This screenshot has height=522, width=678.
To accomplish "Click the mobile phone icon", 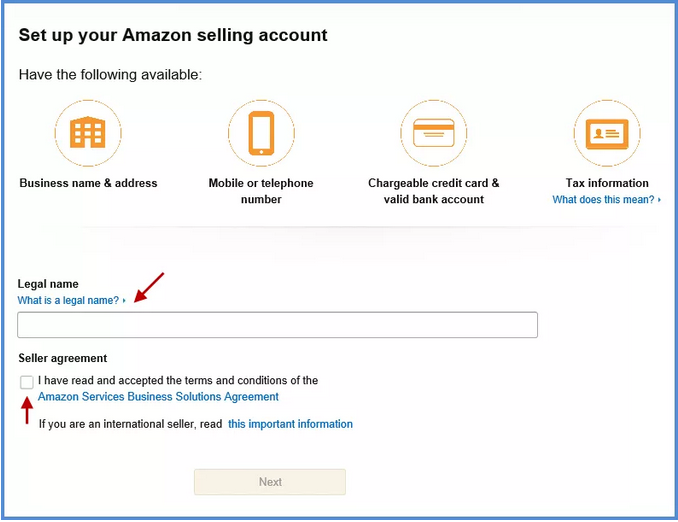I will pyautogui.click(x=261, y=133).
